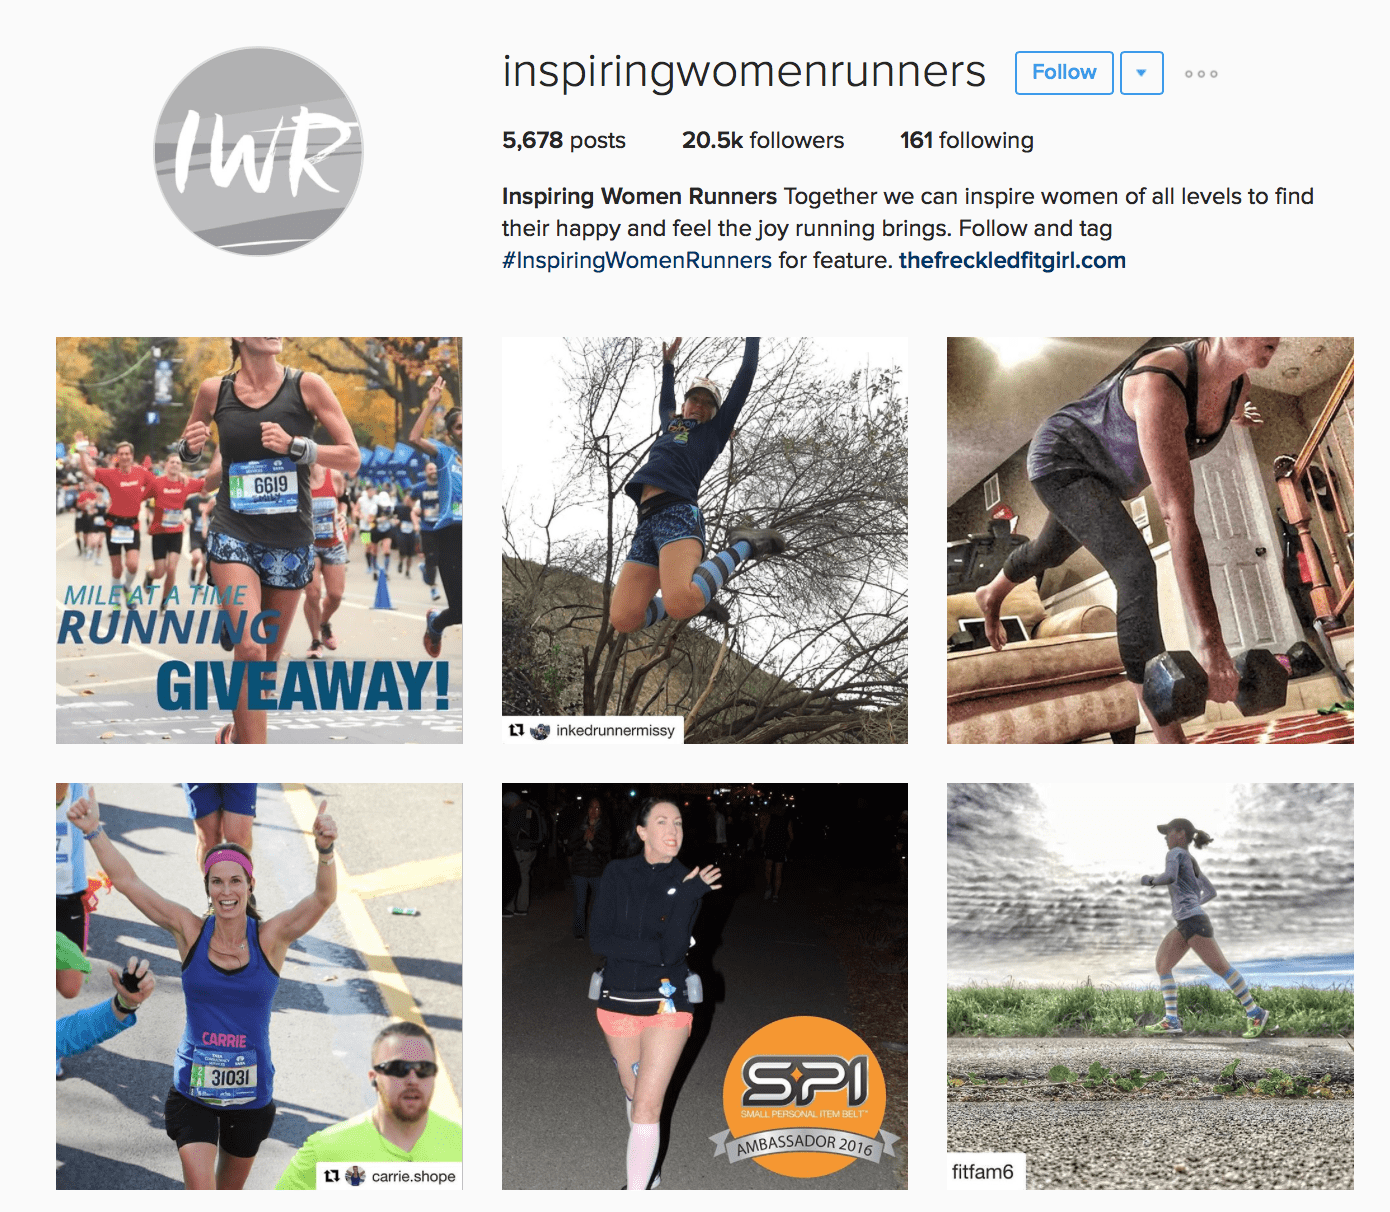Click the inkedrunnermissy avatar on the repost label
Image resolution: width=1390 pixels, height=1212 pixels.
click(x=540, y=730)
